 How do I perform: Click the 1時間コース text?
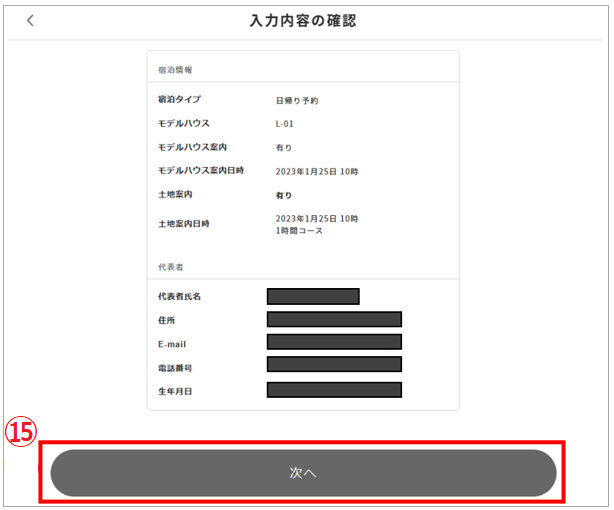coord(299,231)
